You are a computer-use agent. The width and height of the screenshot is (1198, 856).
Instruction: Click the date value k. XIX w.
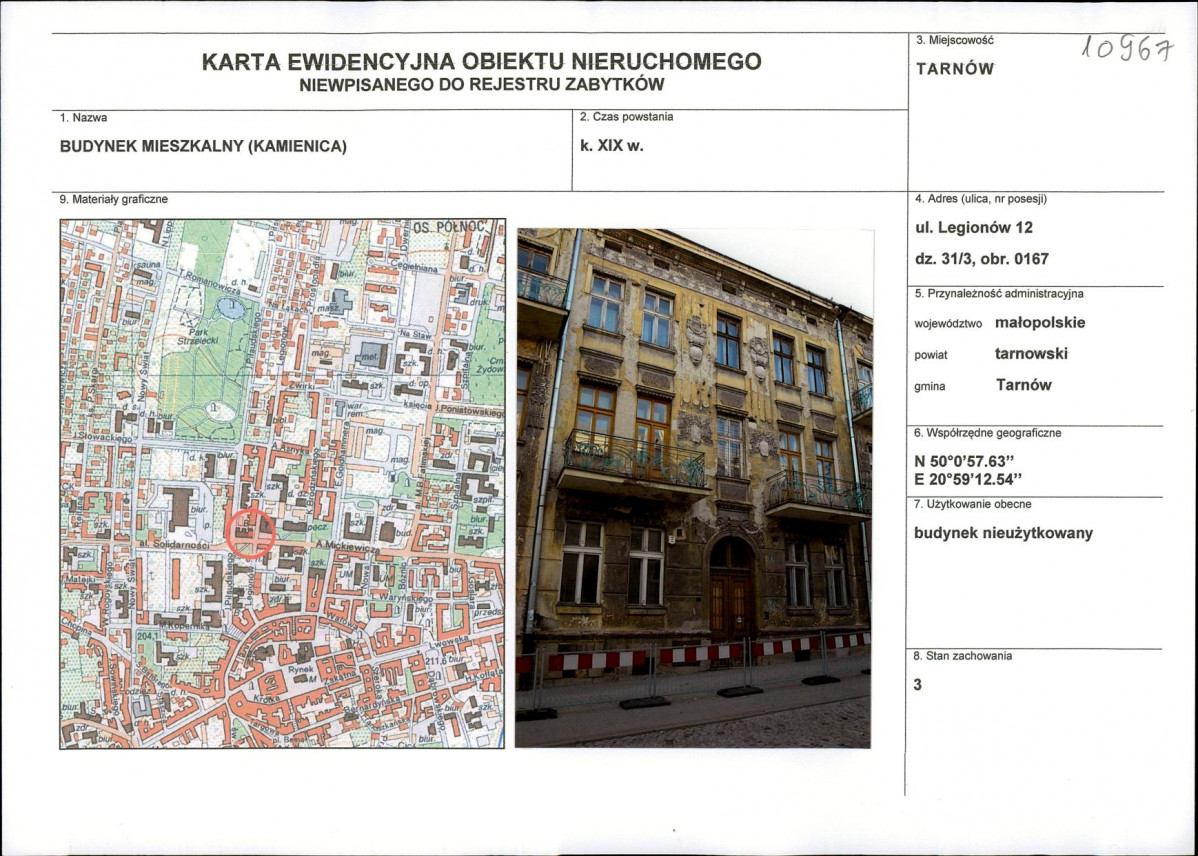coord(611,146)
